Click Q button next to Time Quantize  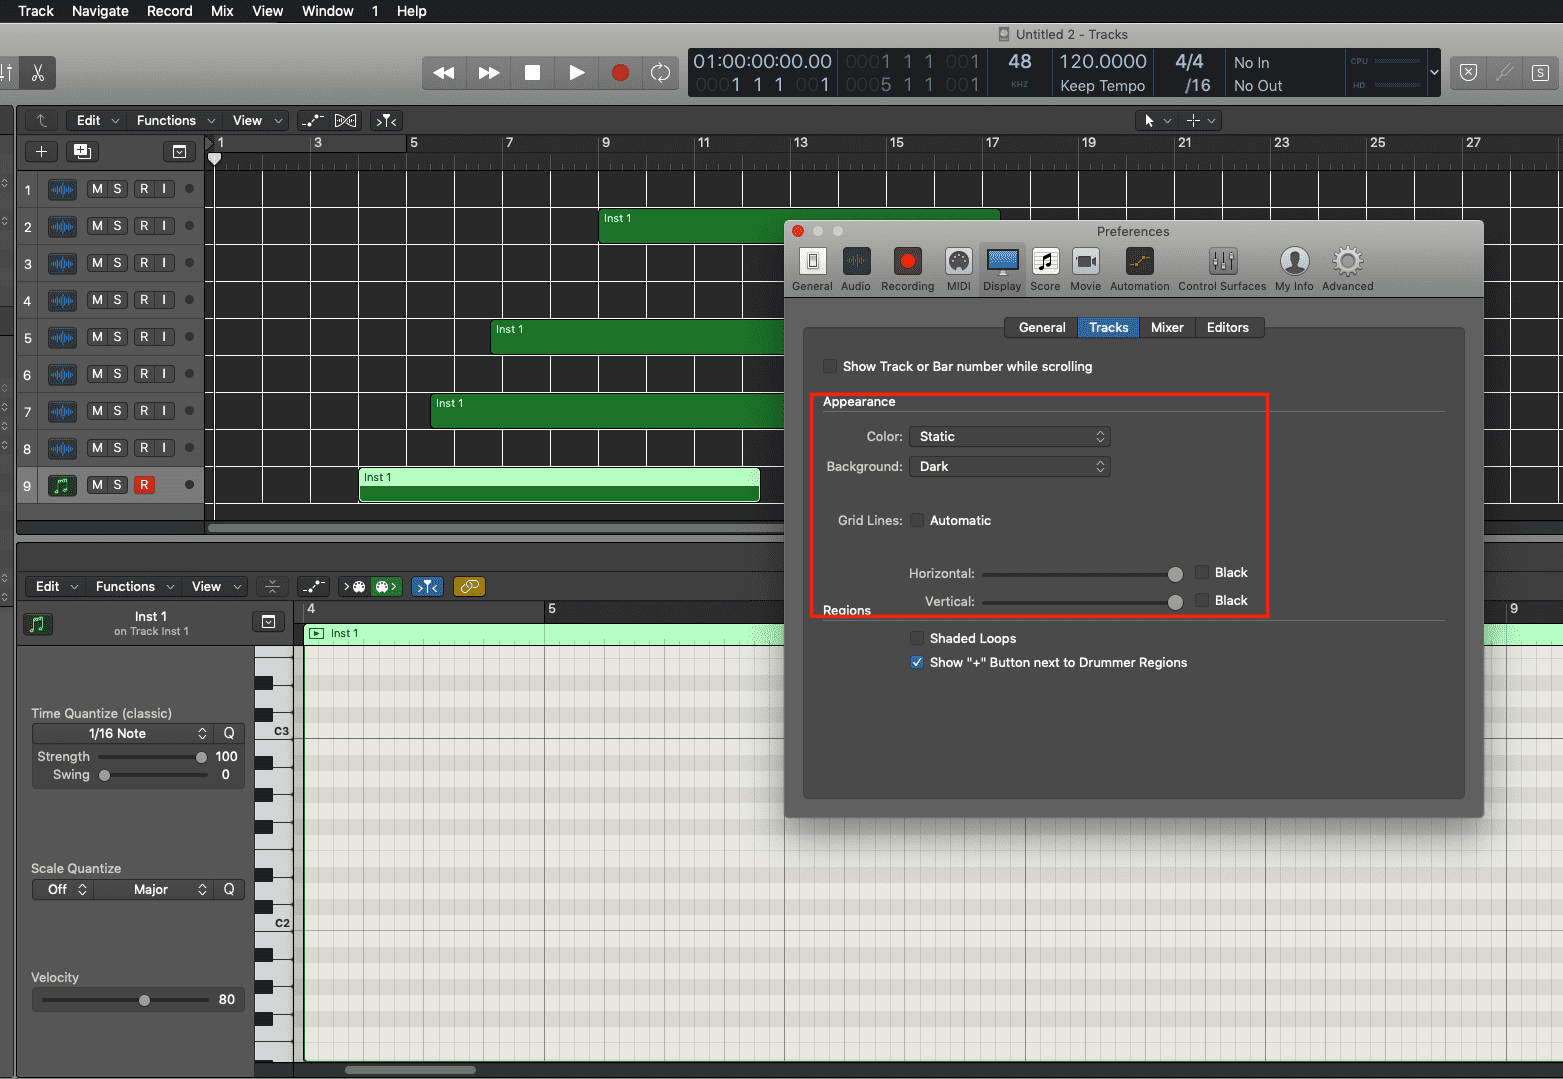pyautogui.click(x=229, y=734)
